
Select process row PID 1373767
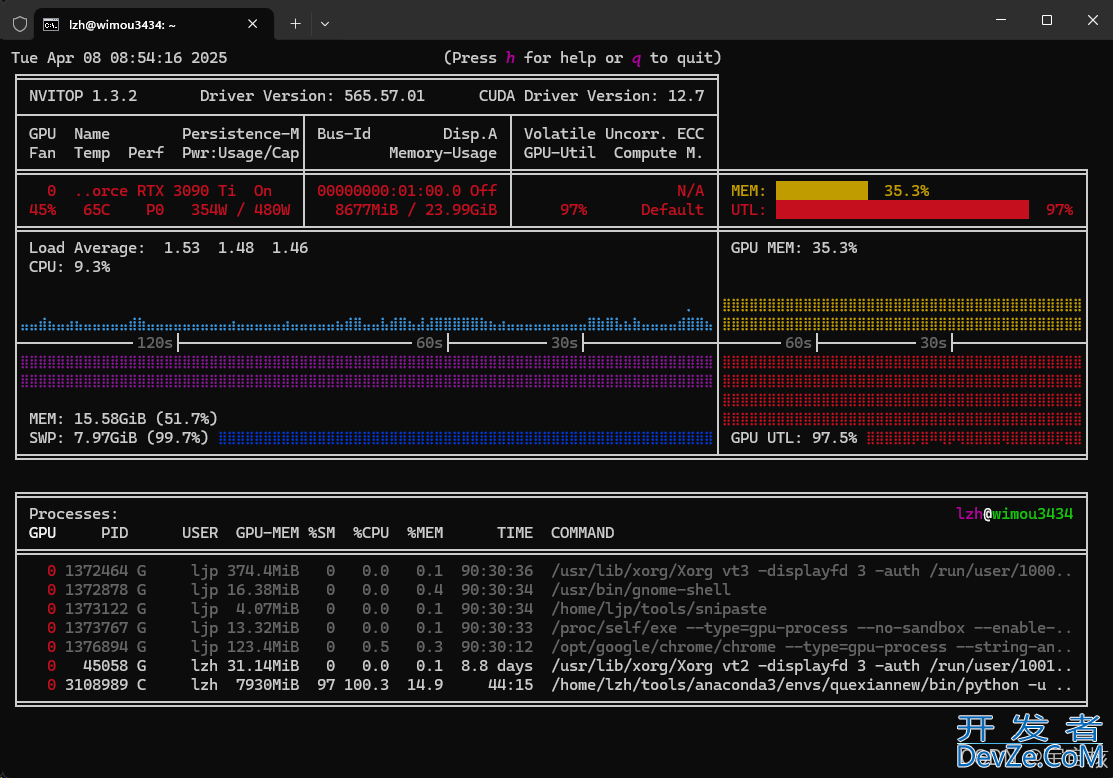(x=551, y=628)
